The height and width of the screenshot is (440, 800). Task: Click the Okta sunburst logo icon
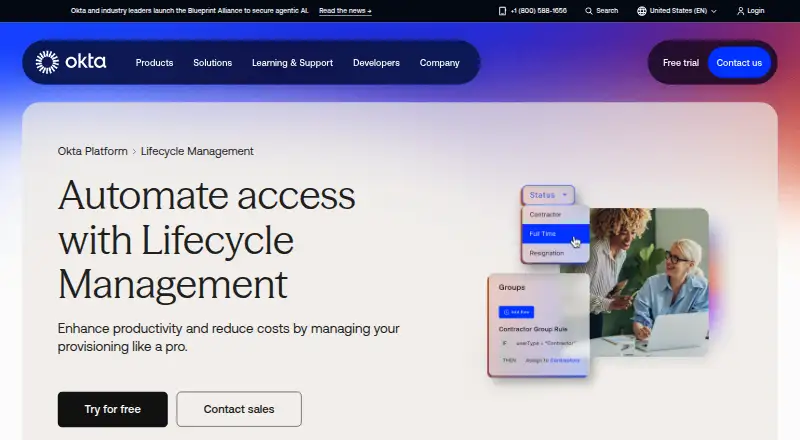[x=47, y=62]
